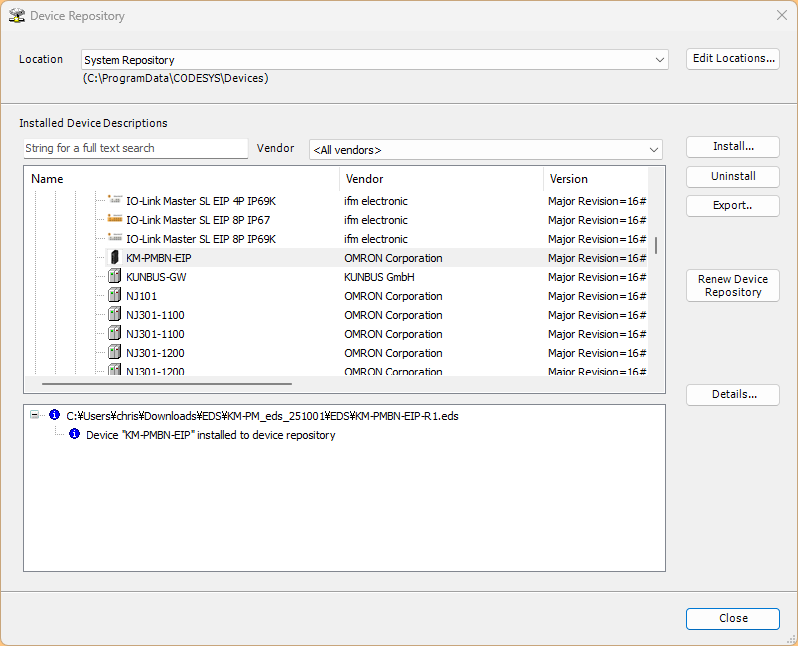Click the Device Repository title bar icon
Image resolution: width=798 pixels, height=646 pixels.
(16, 16)
